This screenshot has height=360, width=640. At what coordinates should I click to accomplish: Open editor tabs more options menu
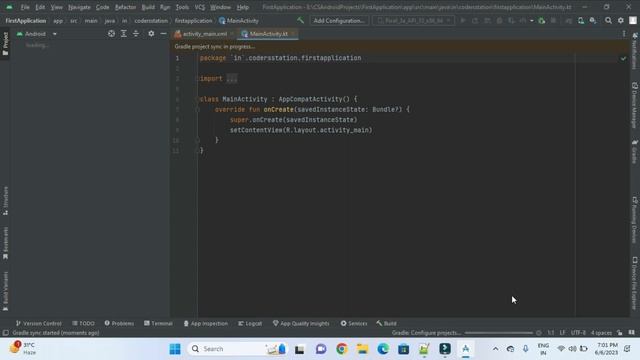[x=624, y=34]
